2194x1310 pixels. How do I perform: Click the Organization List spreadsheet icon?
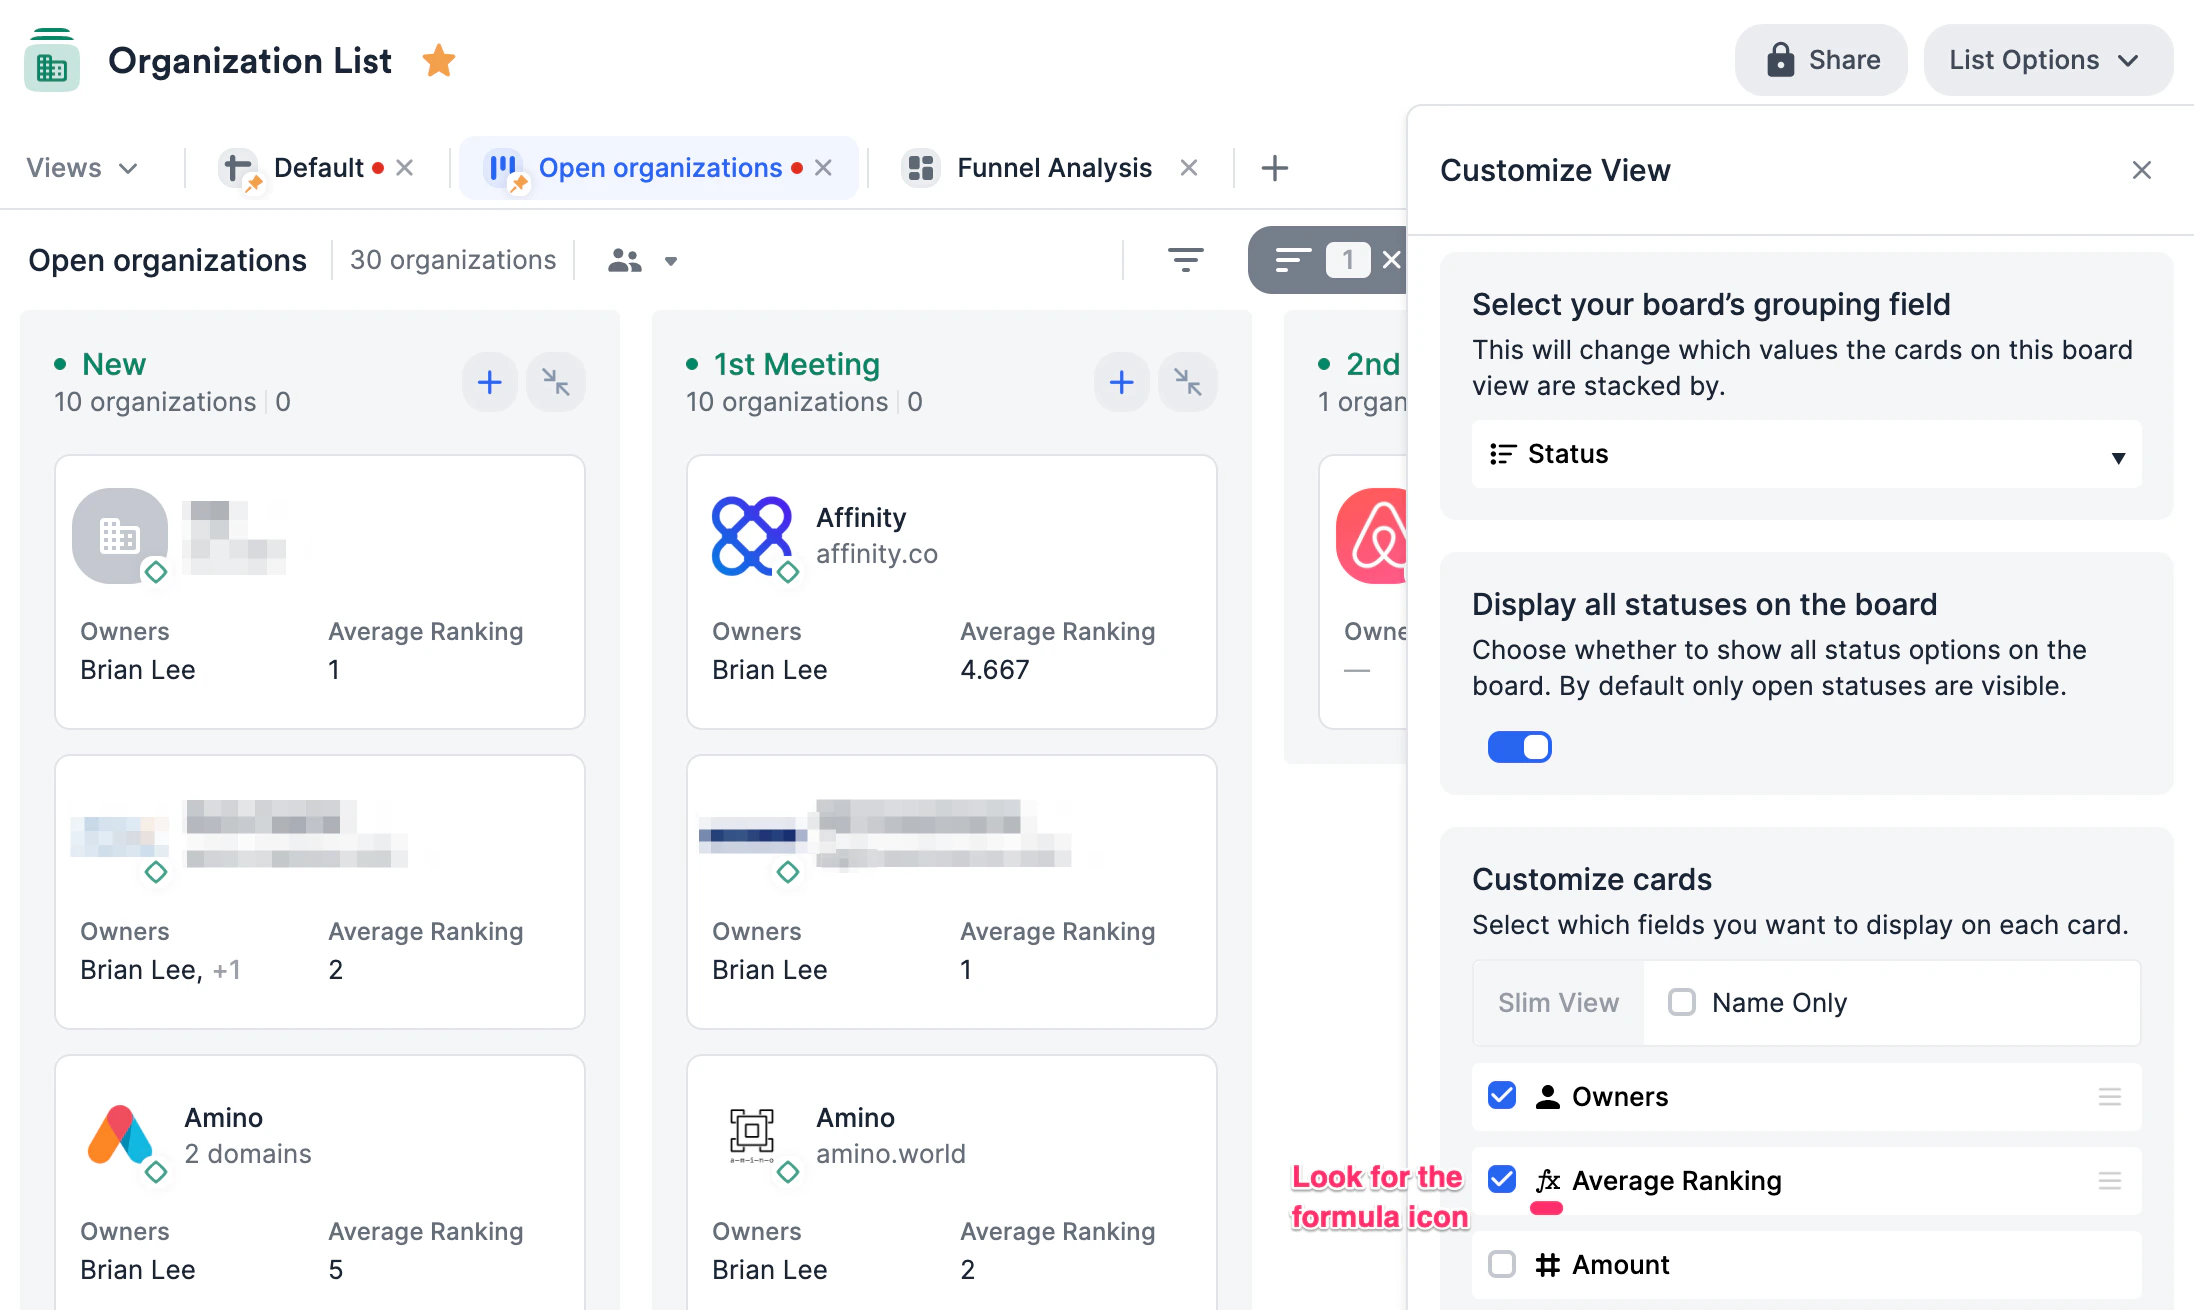tap(52, 61)
